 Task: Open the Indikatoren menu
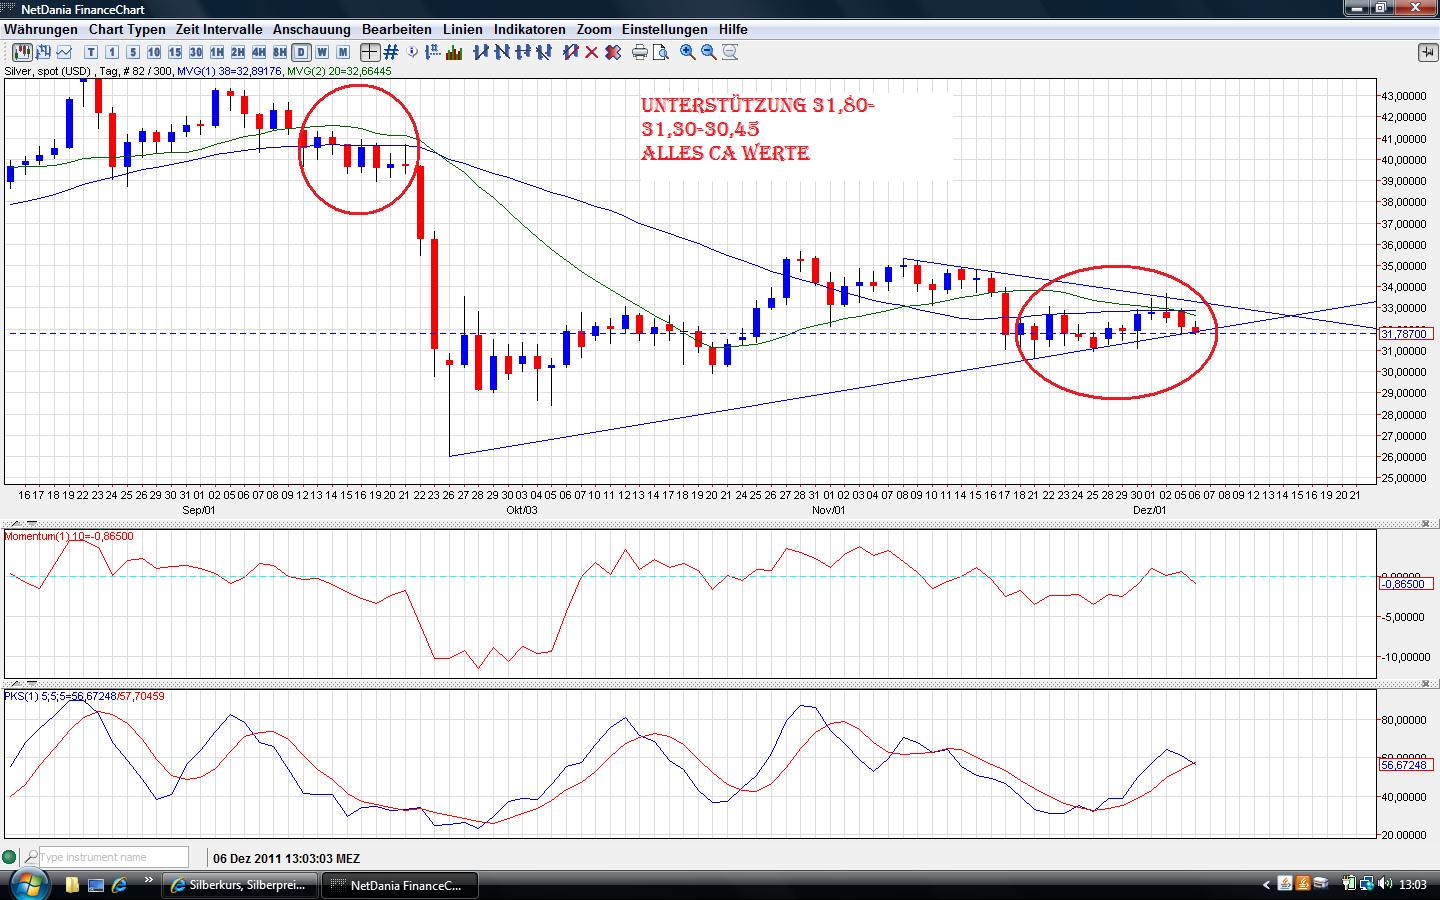tap(530, 30)
